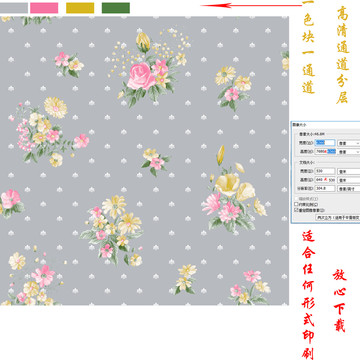Toggle the Constrain Proportions checkbox
The width and height of the screenshot is (360, 360).
(296, 204)
